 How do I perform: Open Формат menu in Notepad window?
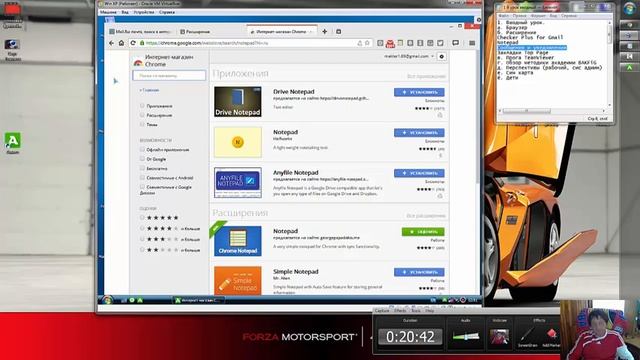click(538, 16)
